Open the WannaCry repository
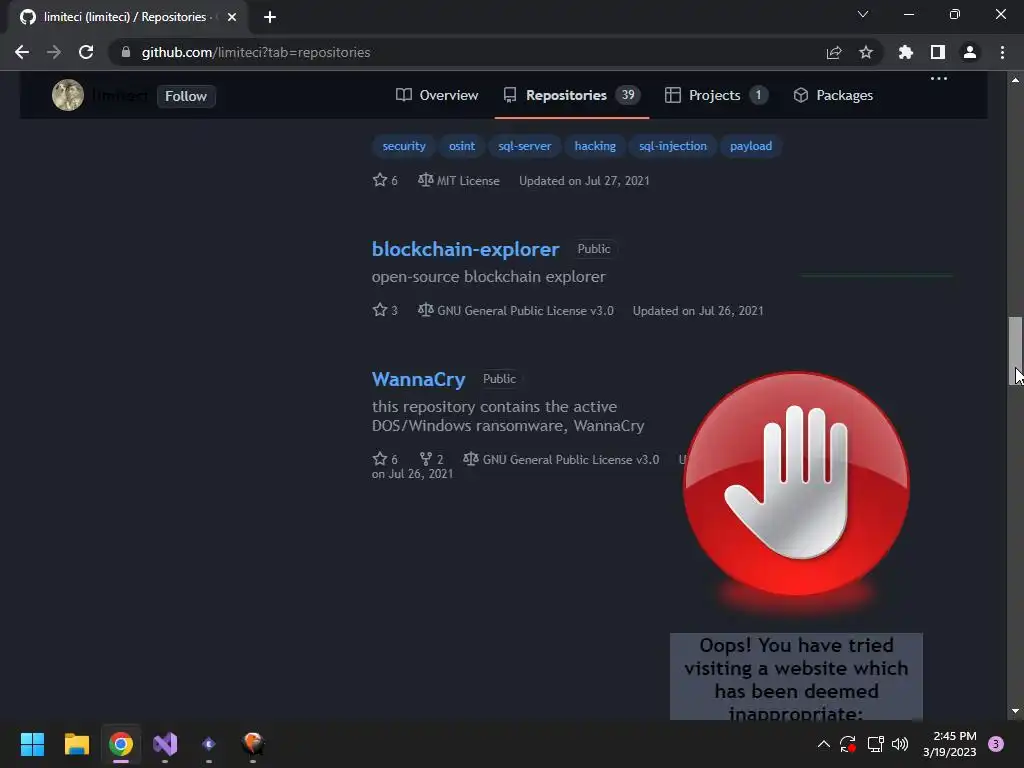 coord(419,379)
